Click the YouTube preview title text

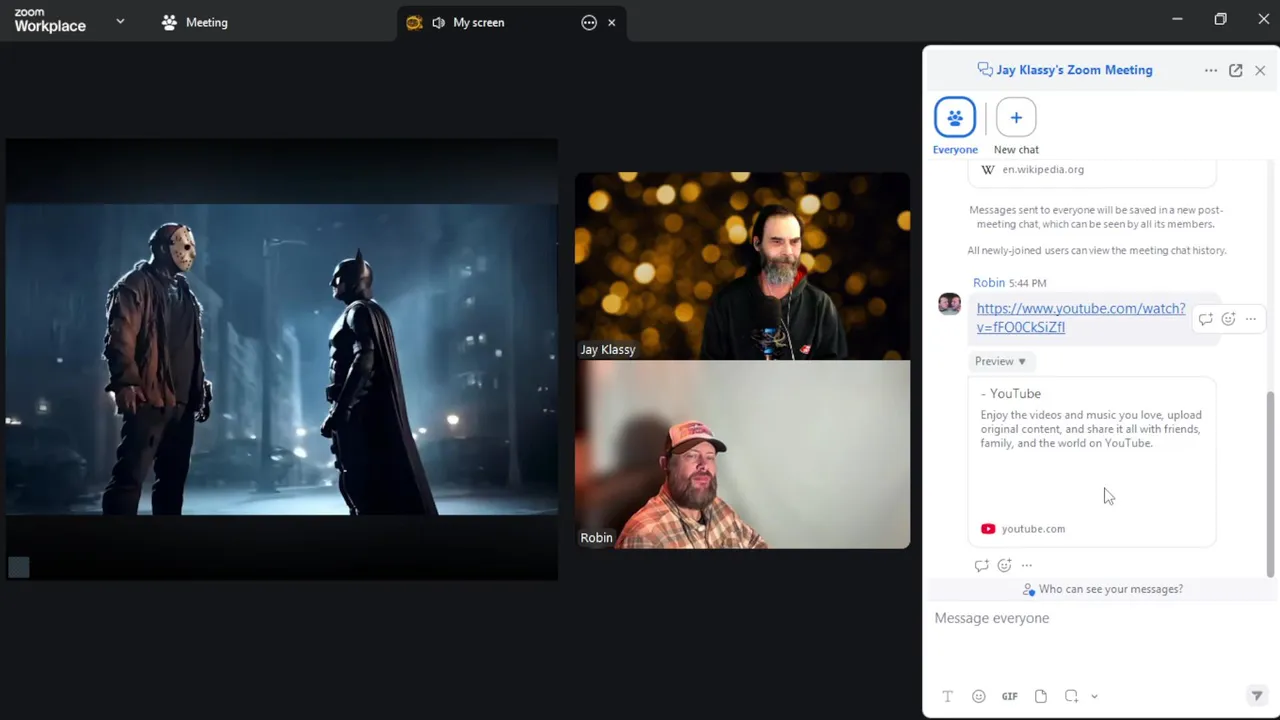(1011, 394)
